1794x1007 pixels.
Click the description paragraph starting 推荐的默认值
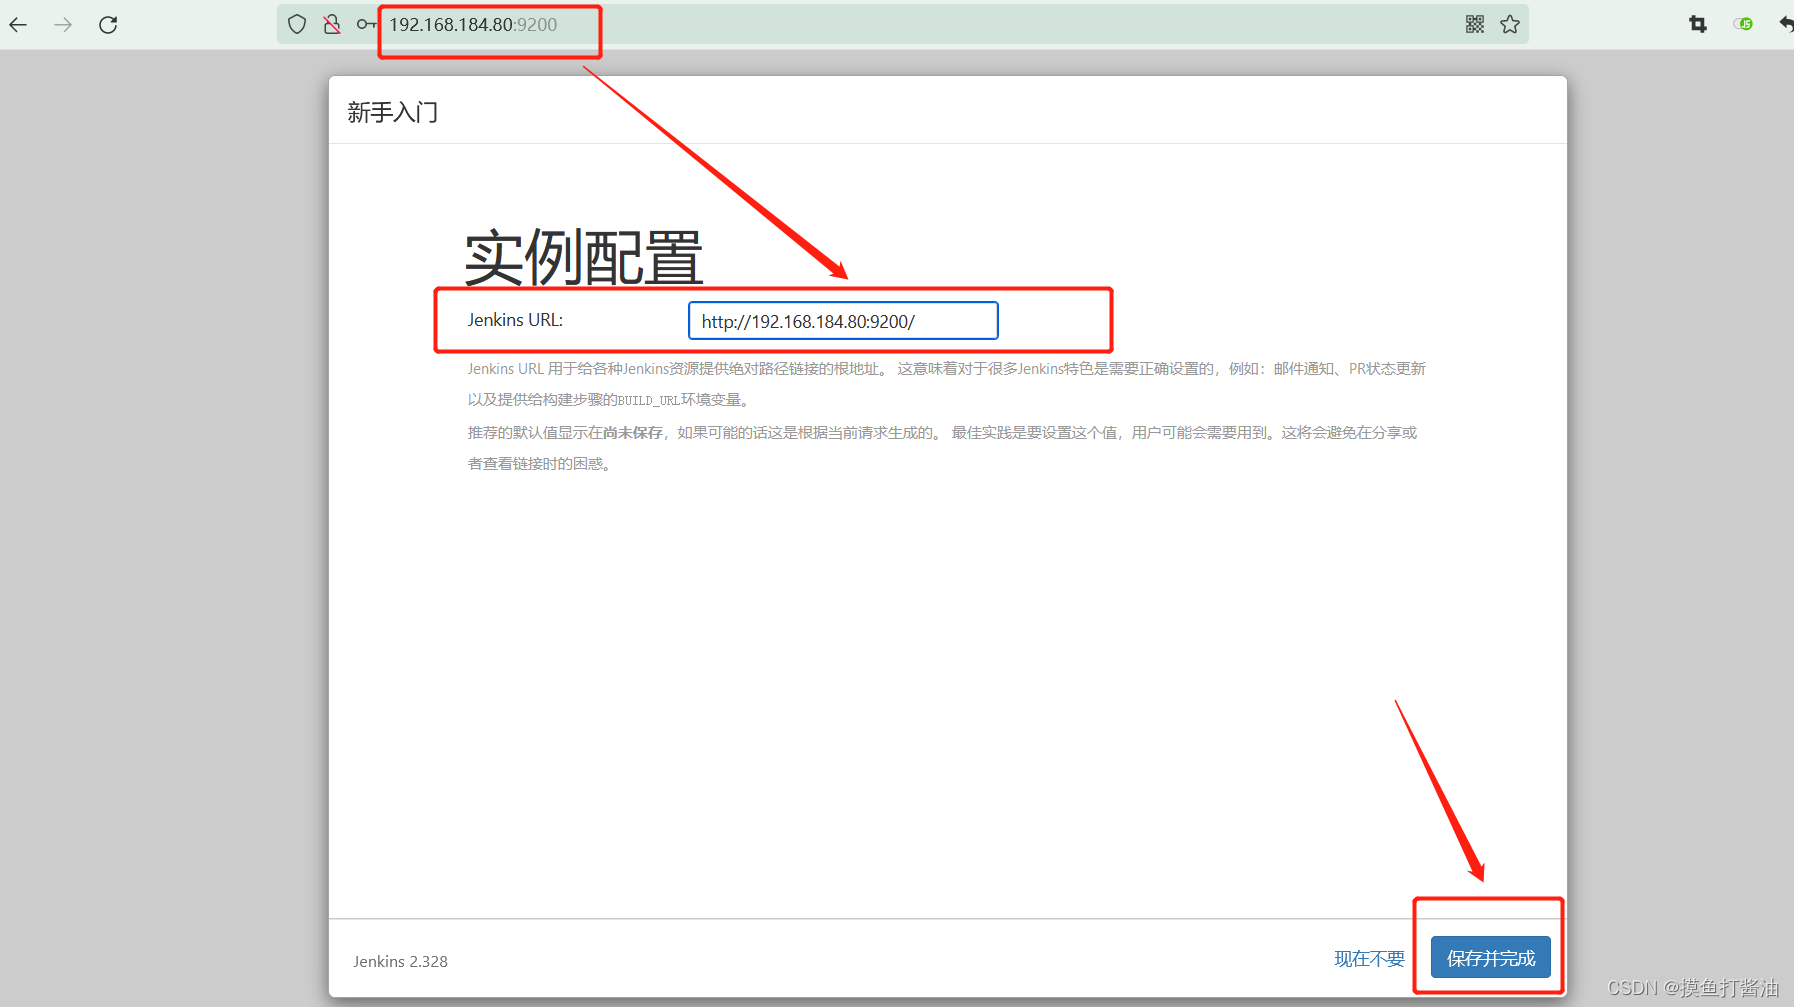[942, 448]
